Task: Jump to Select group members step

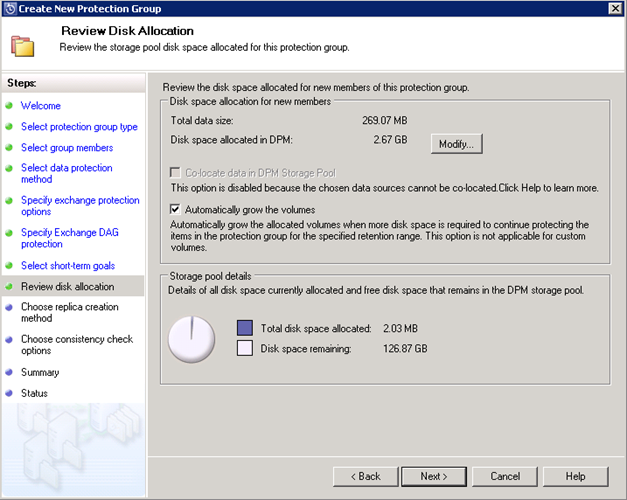Action: click(66, 148)
